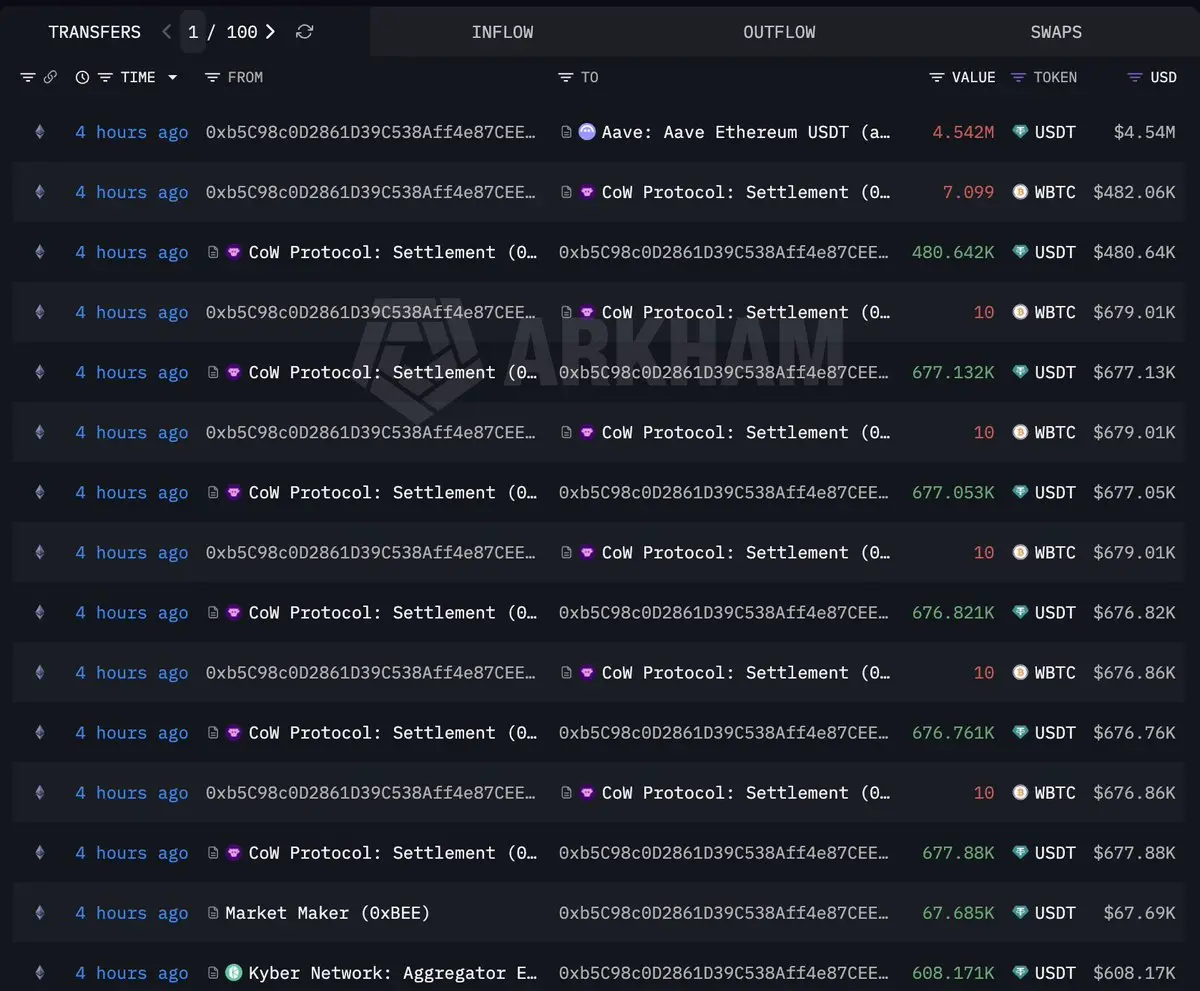
Task: Open the TOKEN column filter
Action: (1018, 77)
